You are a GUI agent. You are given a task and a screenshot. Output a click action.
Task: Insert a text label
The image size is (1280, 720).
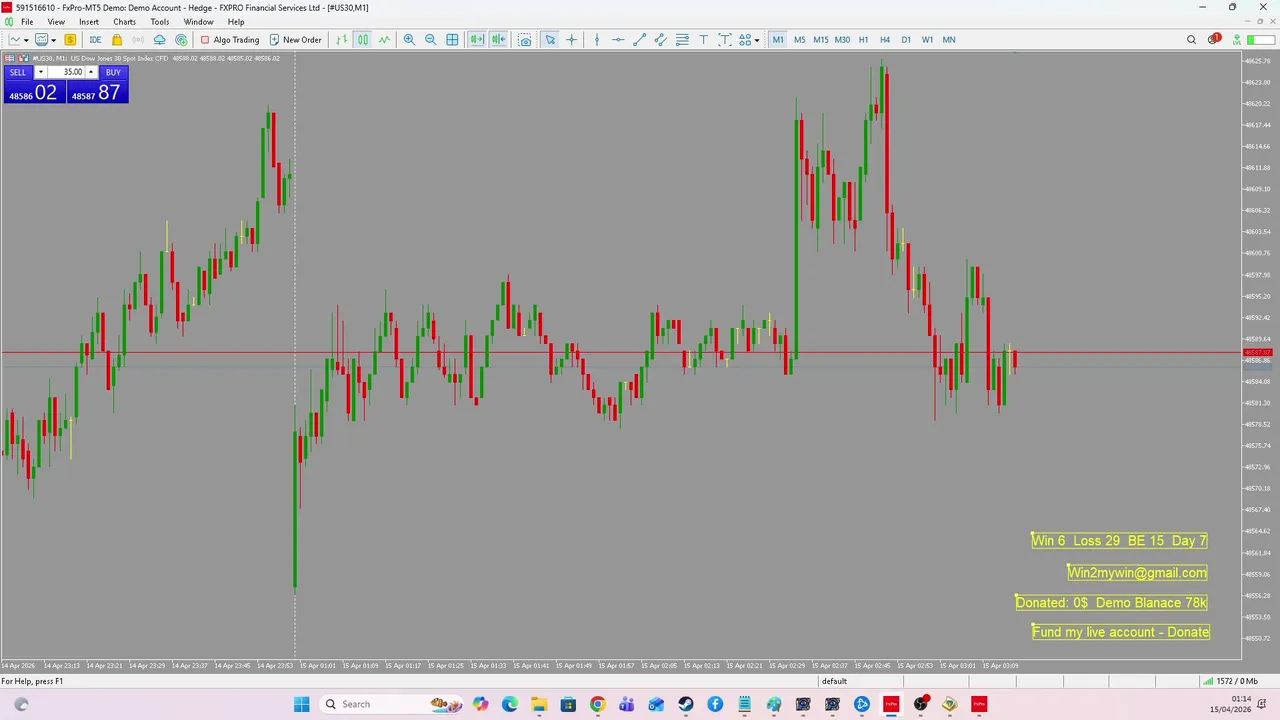pyautogui.click(x=724, y=40)
